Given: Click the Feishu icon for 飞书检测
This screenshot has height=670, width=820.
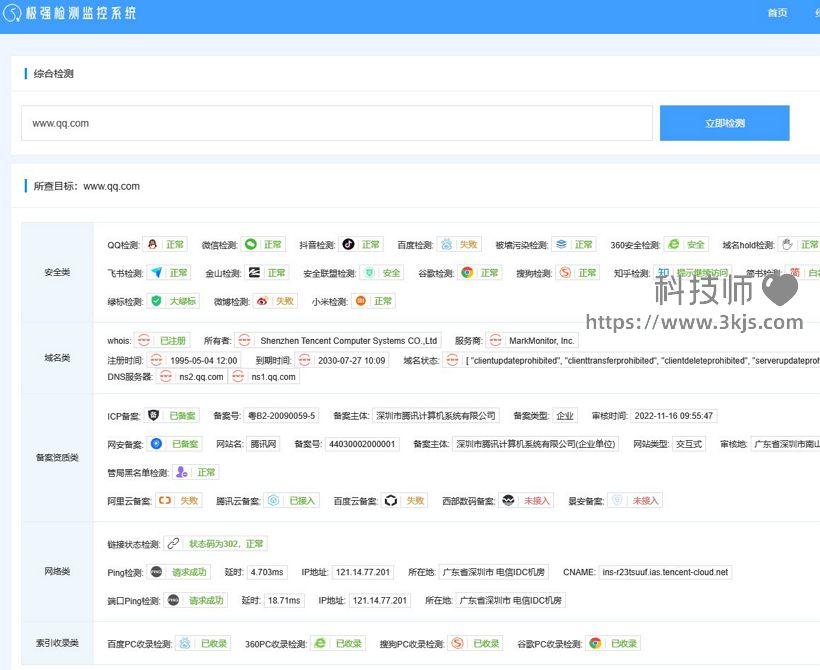Looking at the screenshot, I should [x=156, y=272].
